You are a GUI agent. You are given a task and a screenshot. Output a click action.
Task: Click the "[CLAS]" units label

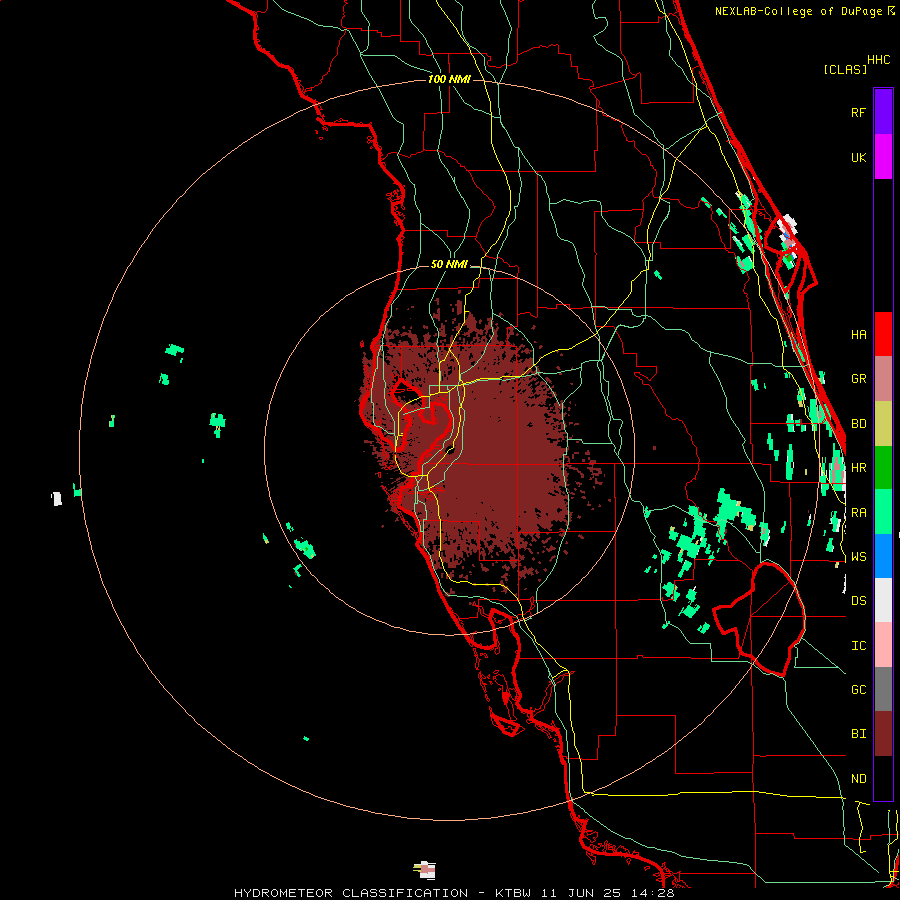(845, 69)
